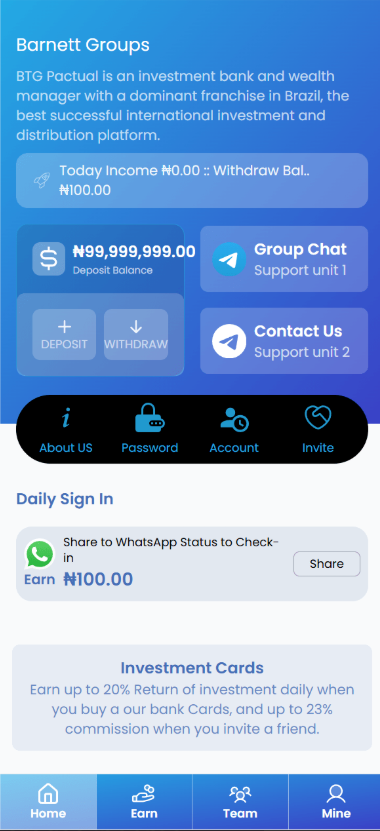
Task: Open the Earn tab
Action: pos(144,801)
